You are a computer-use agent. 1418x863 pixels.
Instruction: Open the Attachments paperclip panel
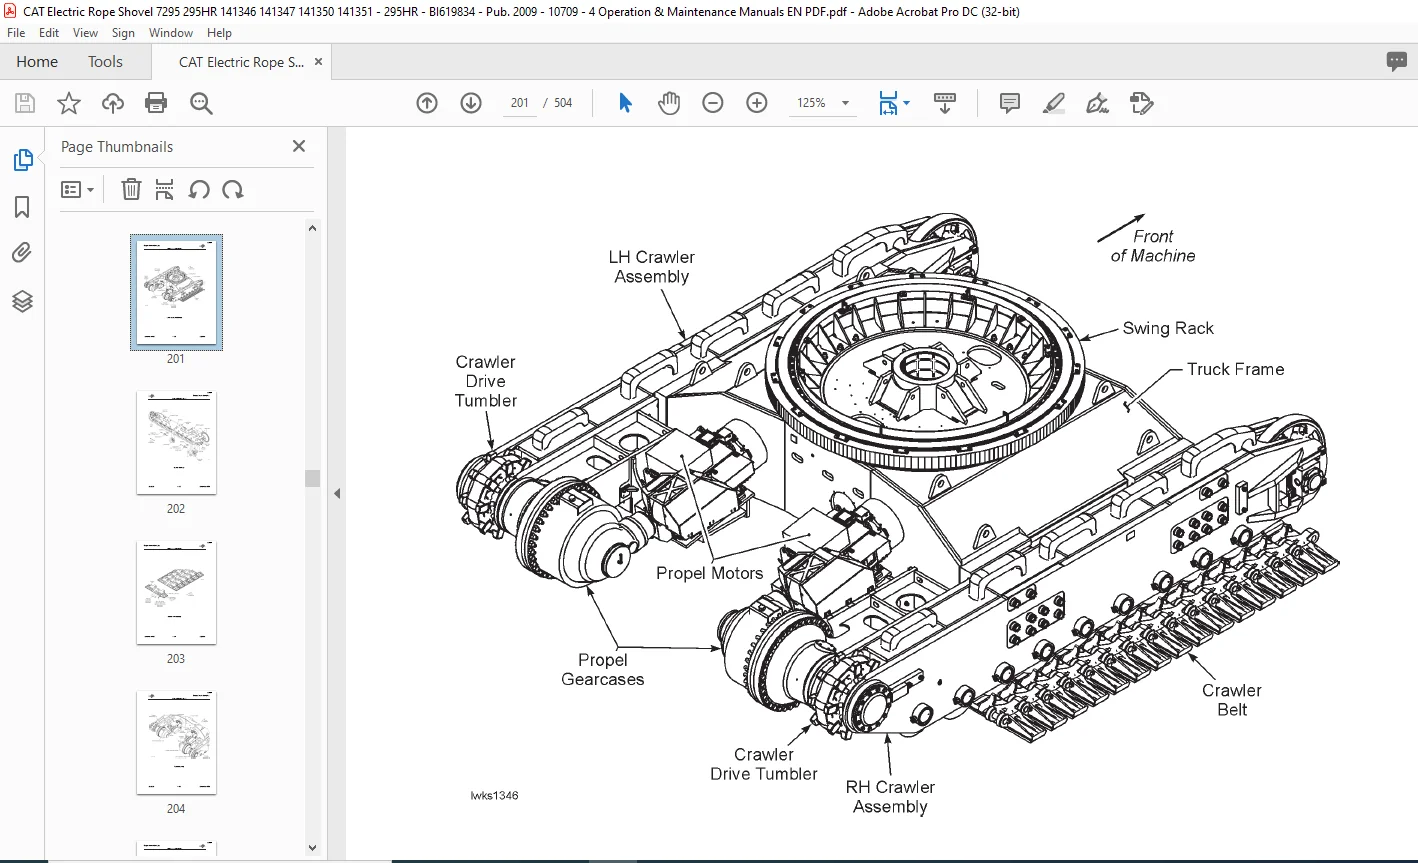click(22, 253)
